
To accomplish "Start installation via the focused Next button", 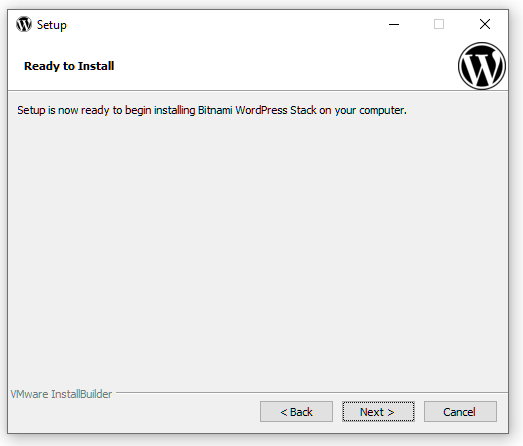I will pos(378,412).
